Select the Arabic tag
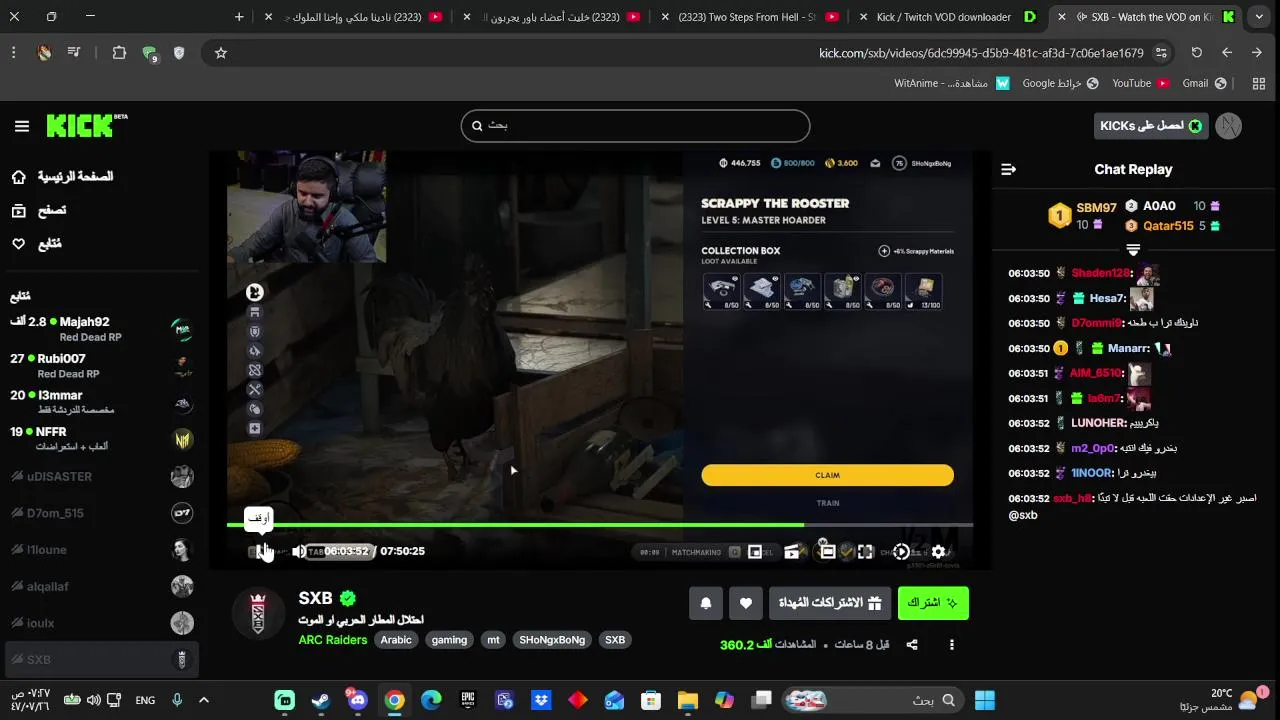1280x720 pixels. tap(395, 640)
